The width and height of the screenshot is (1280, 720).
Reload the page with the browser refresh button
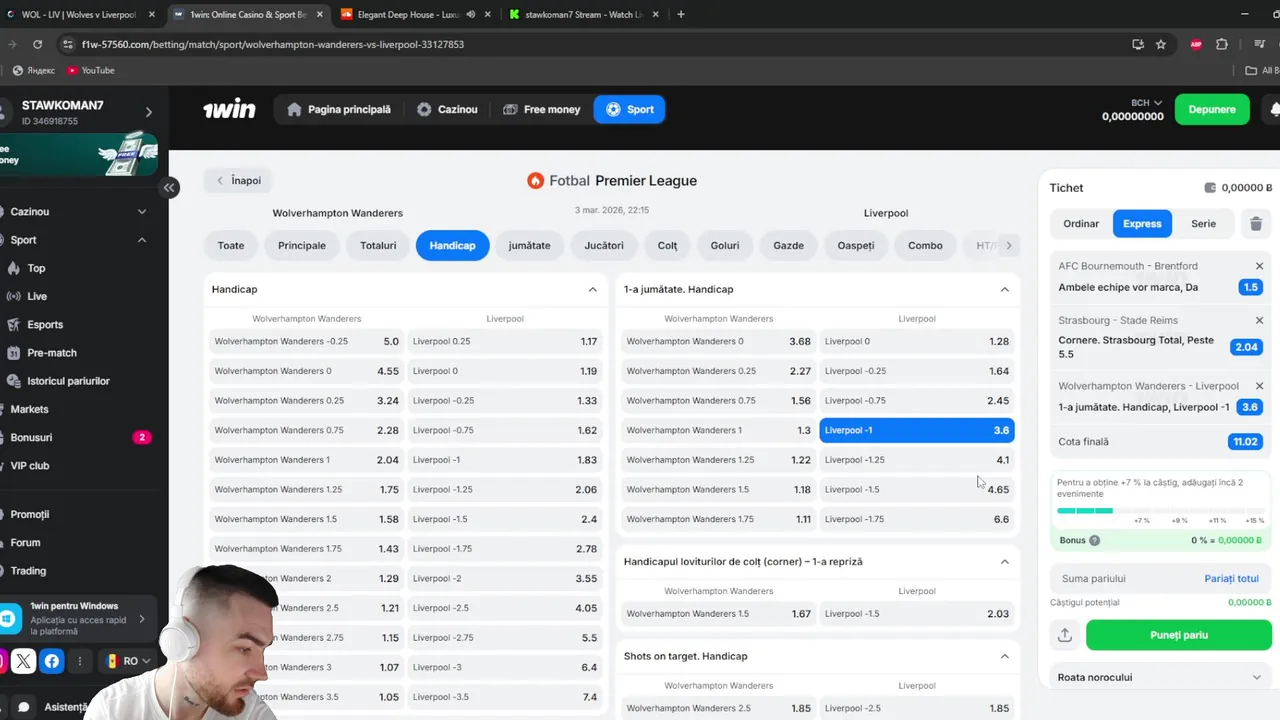(37, 44)
